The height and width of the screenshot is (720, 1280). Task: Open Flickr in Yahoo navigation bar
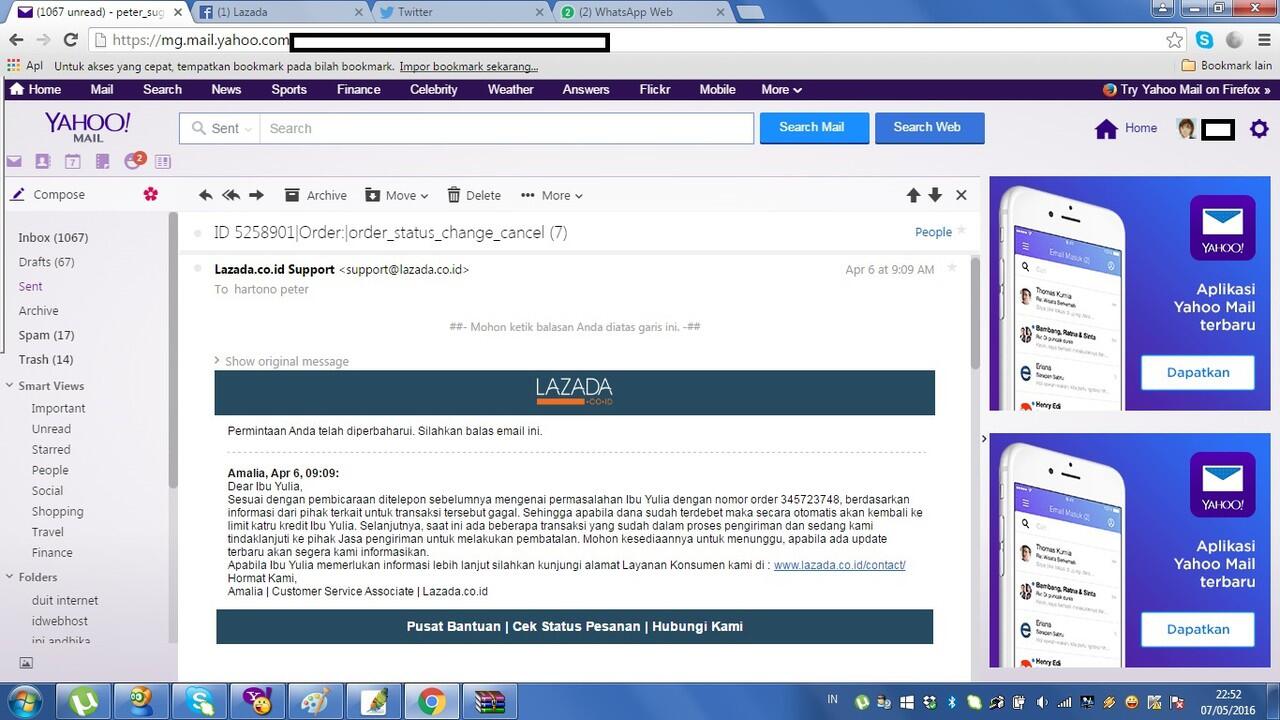tap(655, 89)
